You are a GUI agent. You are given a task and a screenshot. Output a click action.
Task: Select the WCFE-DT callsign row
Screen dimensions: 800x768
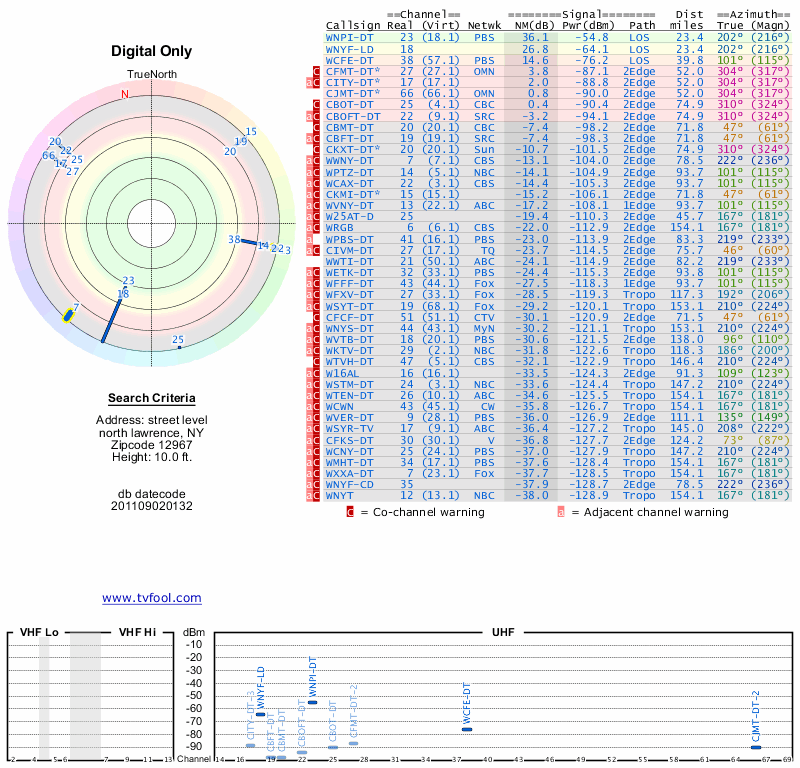click(350, 60)
